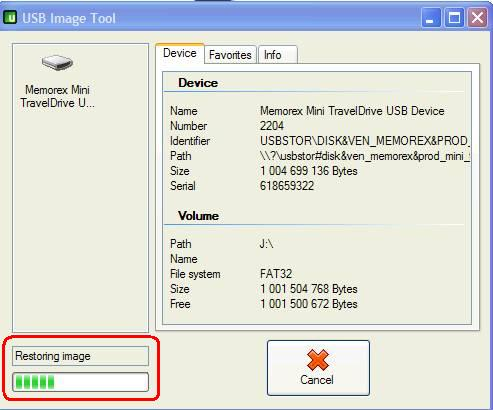Click the Volume section header
This screenshot has height=410, width=493.
(x=198, y=216)
